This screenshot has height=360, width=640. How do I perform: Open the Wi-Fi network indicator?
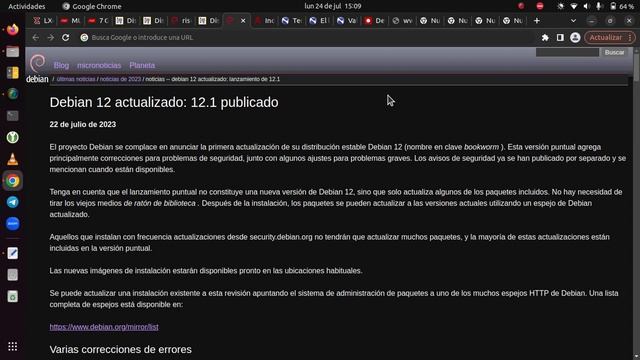coord(574,6)
